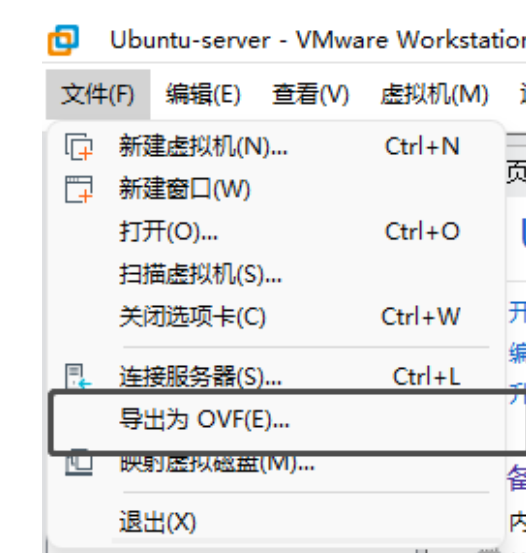Choose 打开(O)... from the file menu

[x=275, y=232]
